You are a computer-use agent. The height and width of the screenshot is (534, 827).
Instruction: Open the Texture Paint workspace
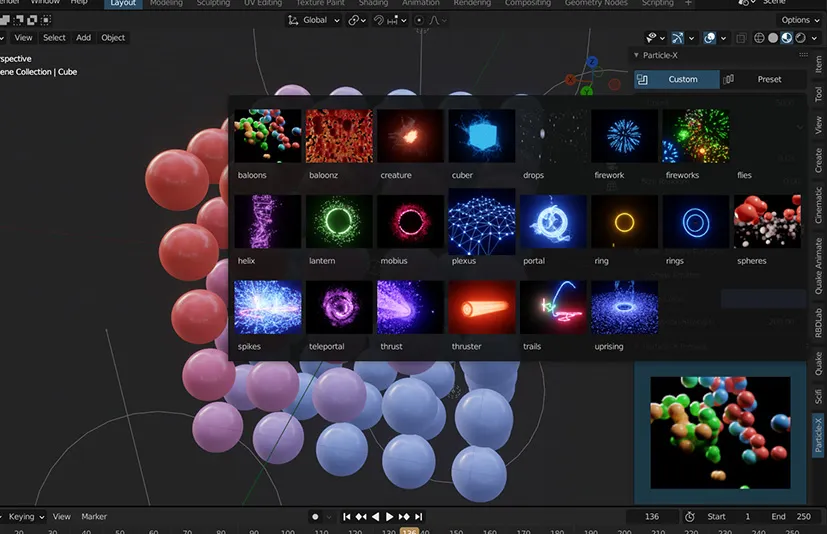pos(320,3)
